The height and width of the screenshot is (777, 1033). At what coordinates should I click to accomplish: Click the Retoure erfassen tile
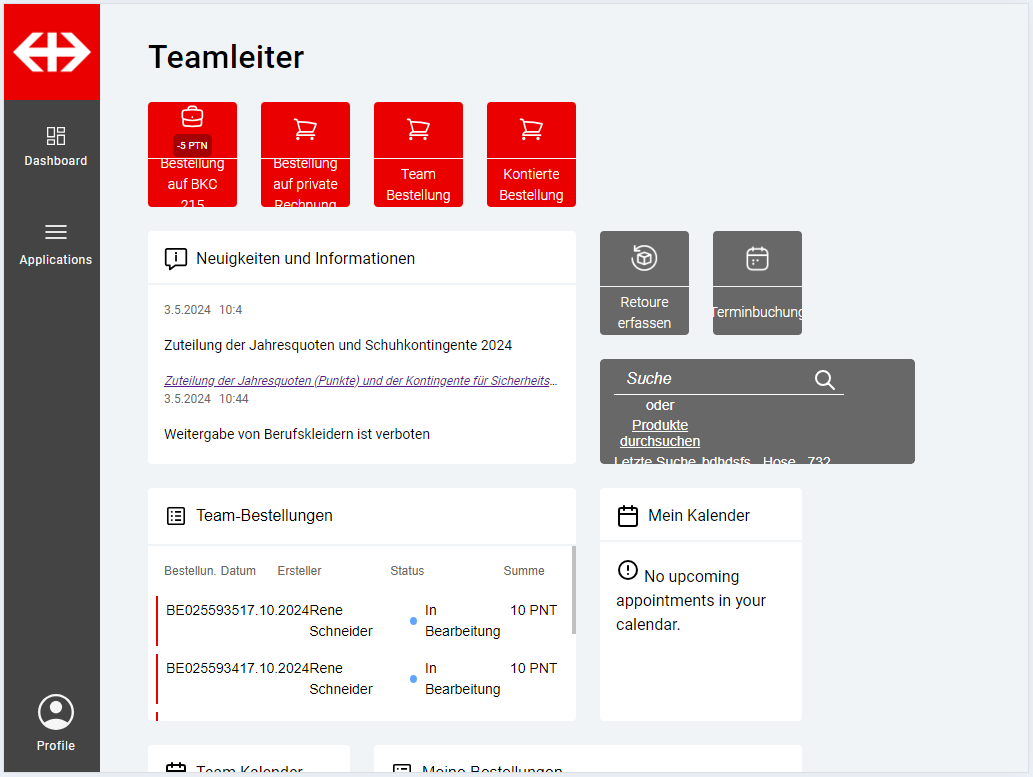point(644,283)
